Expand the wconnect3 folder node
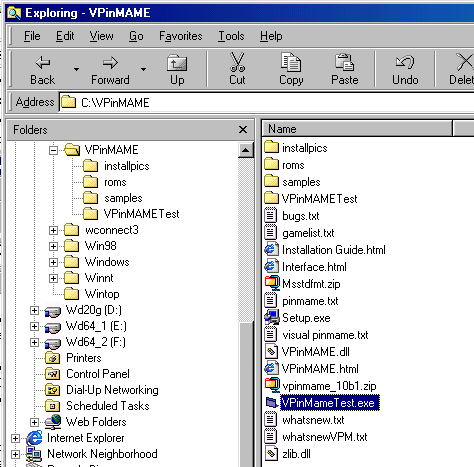This screenshot has height=467, width=474. [x=53, y=230]
